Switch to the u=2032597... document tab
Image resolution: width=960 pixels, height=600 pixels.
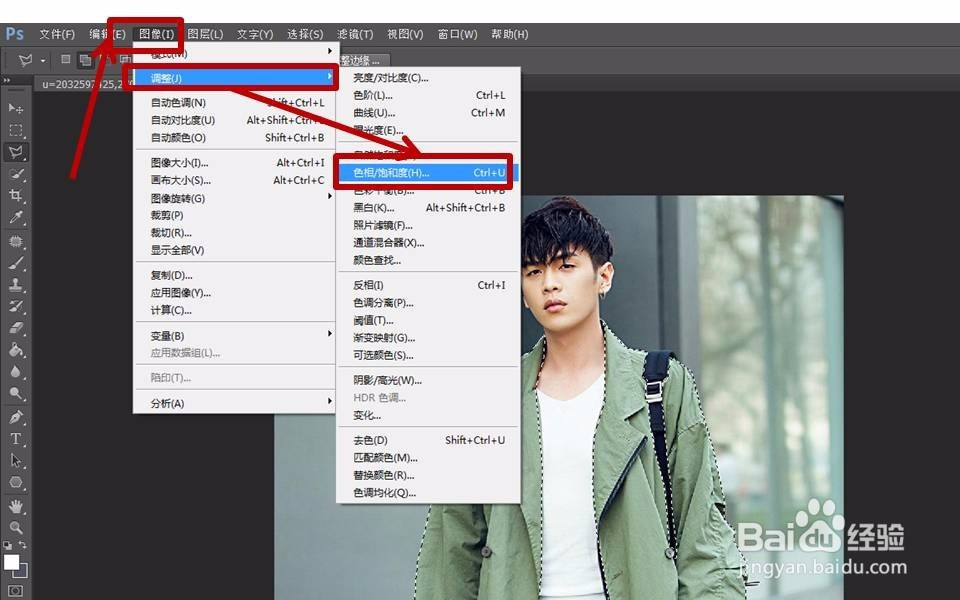tap(83, 84)
